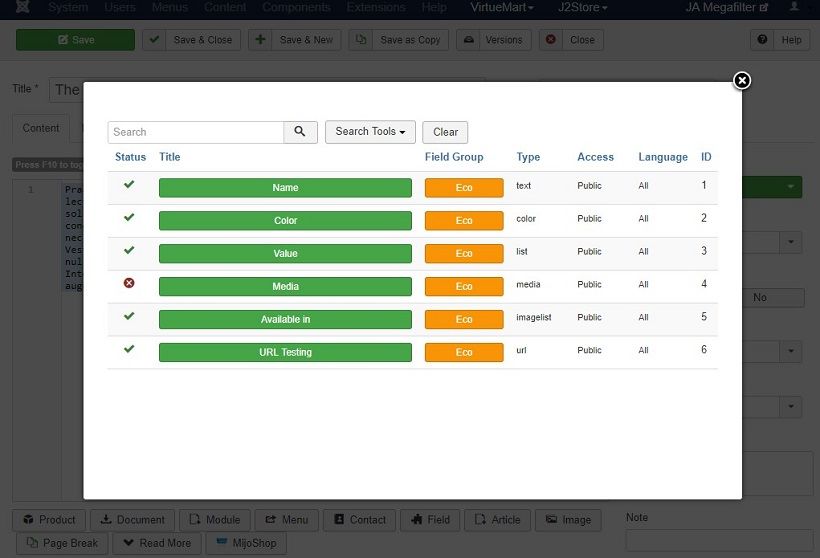Click Eco group in Value row
This screenshot has height=558, width=820.
pos(464,254)
